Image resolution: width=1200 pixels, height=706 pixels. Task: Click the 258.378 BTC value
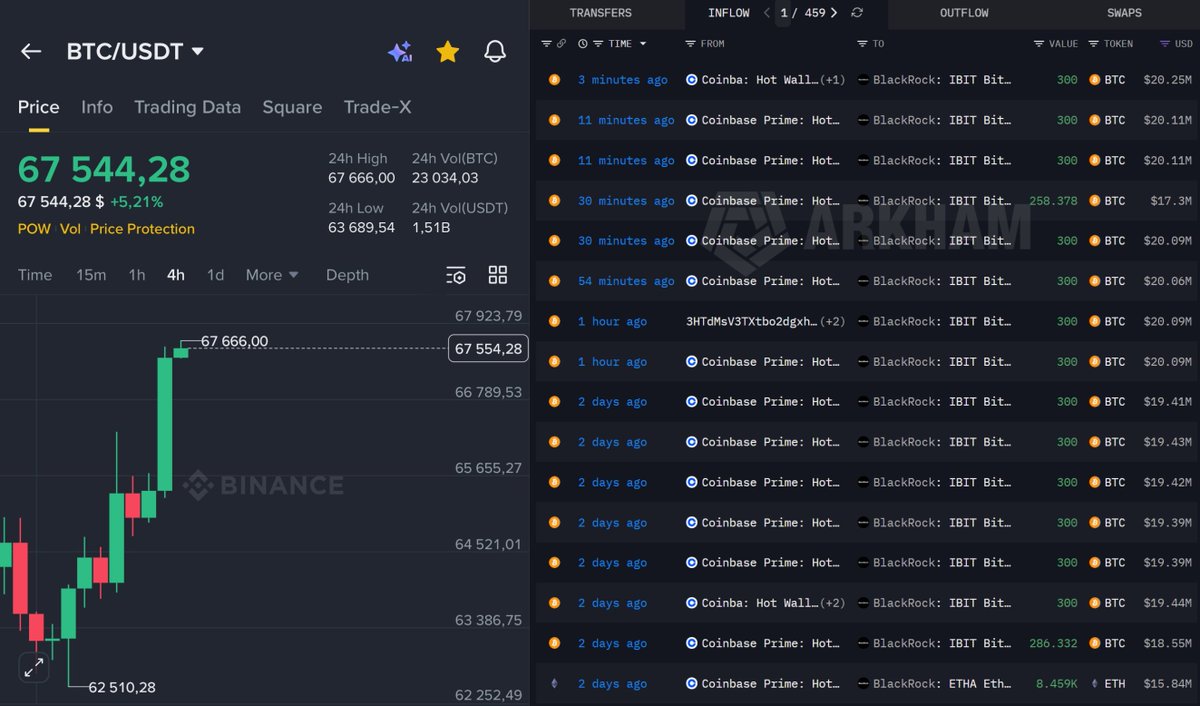(1053, 201)
